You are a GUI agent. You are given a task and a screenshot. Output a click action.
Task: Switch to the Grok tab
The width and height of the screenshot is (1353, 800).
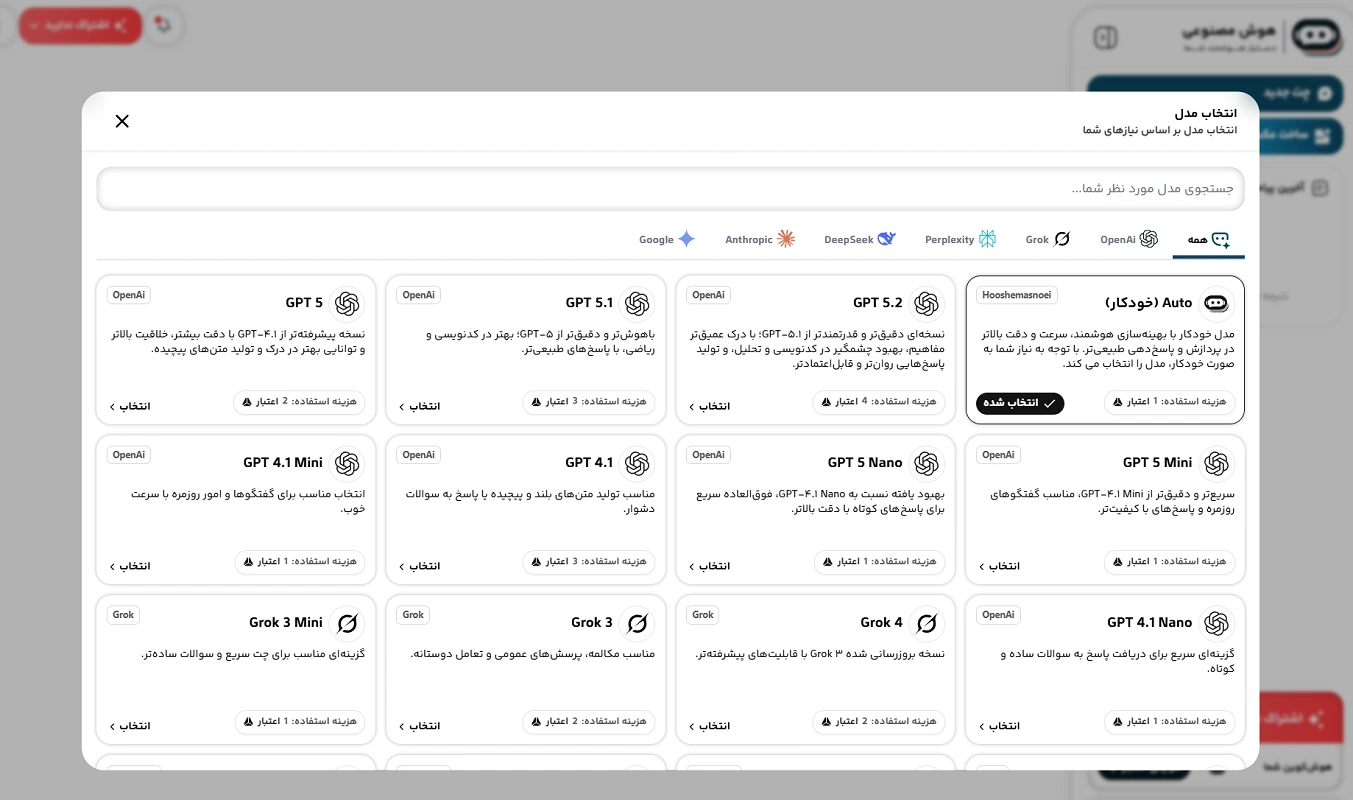1048,240
